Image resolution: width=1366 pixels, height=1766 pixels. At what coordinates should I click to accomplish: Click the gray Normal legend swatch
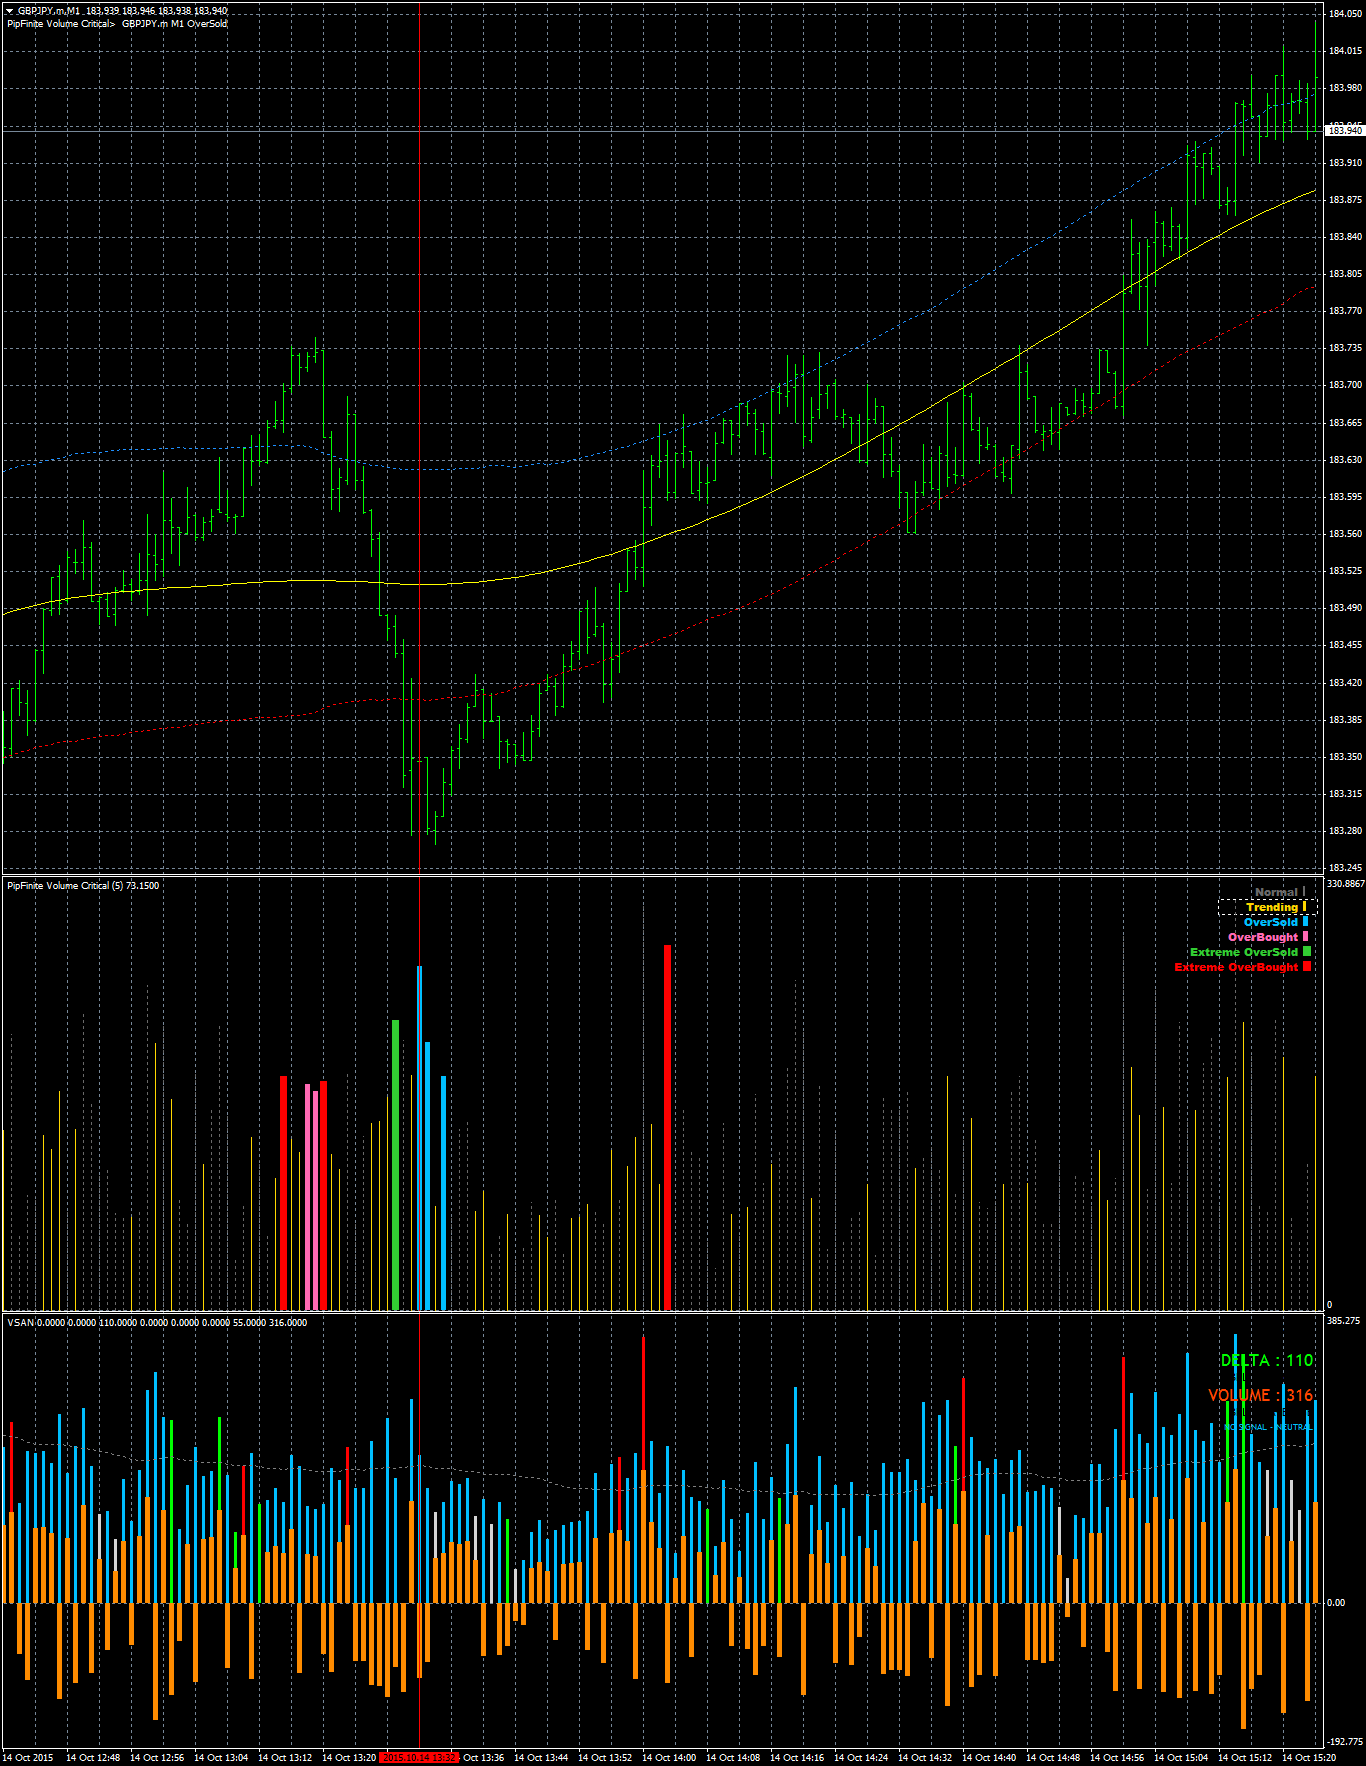pyautogui.click(x=1304, y=892)
